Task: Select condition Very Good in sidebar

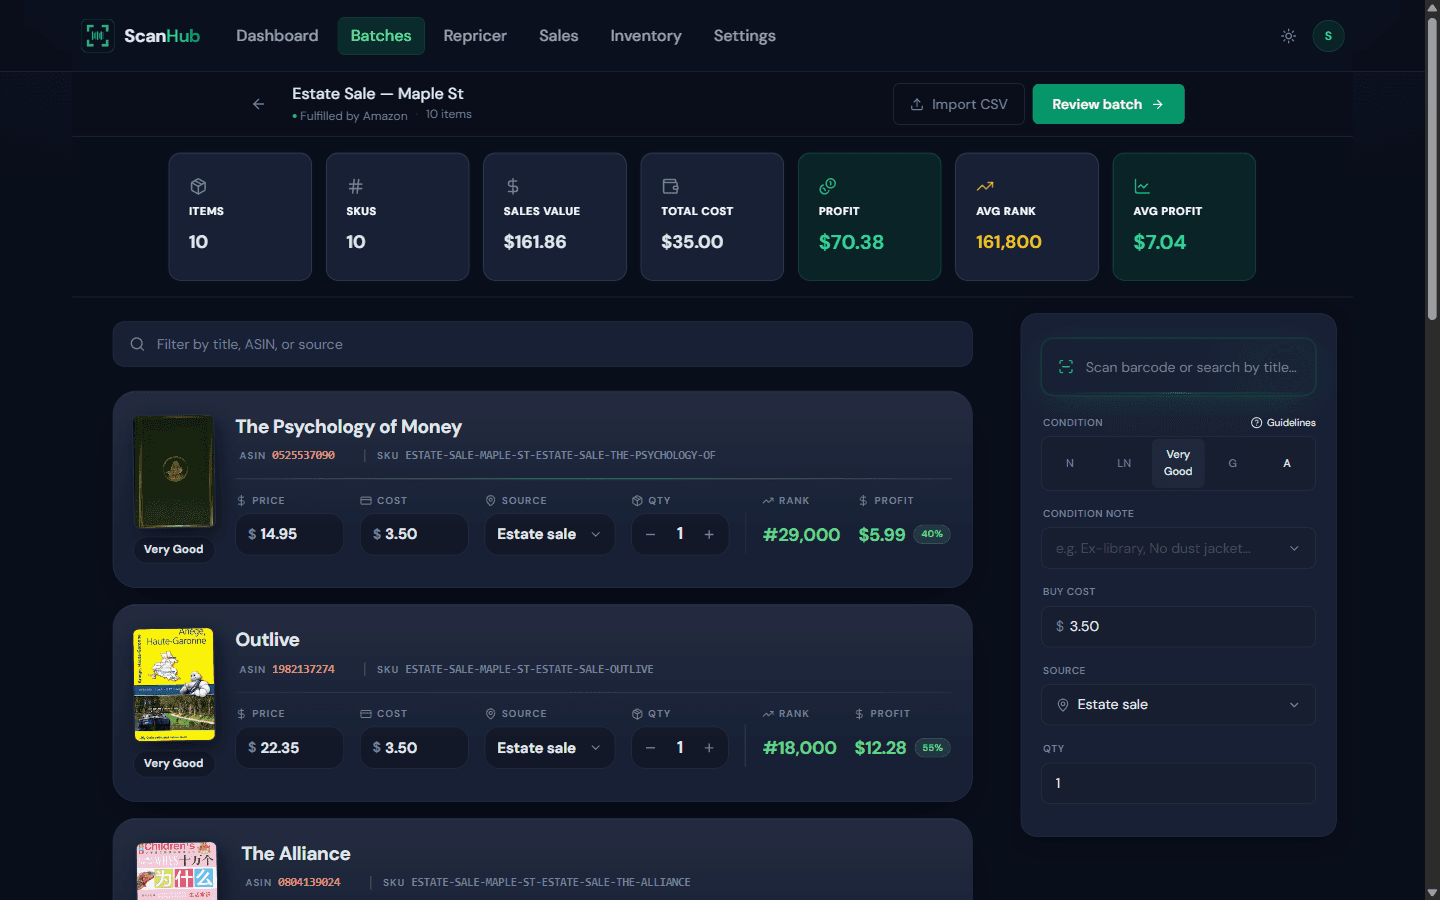Action: pos(1178,463)
